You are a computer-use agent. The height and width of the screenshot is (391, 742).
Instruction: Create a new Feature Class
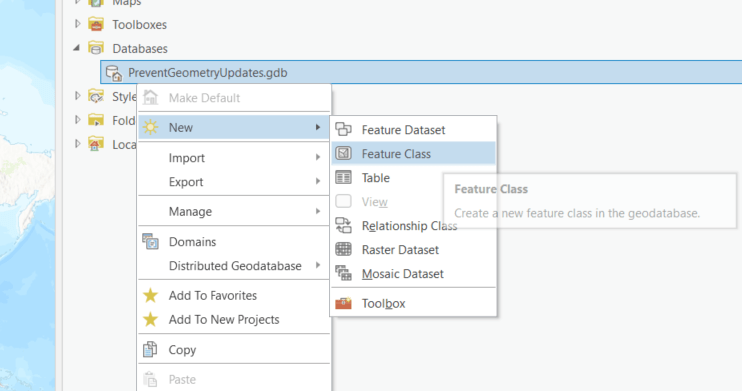pyautogui.click(x=414, y=153)
